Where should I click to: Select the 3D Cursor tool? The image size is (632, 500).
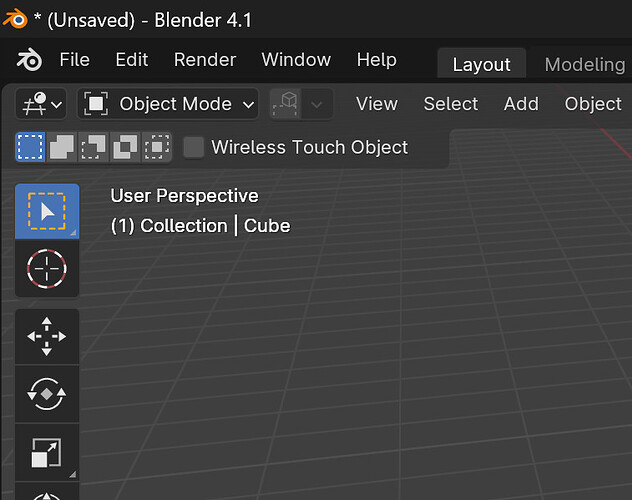pyautogui.click(x=47, y=269)
